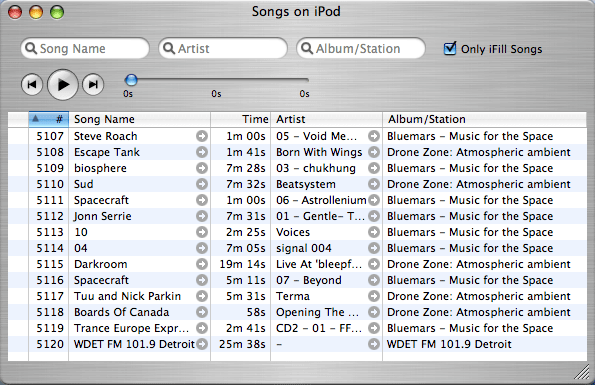Image resolution: width=595 pixels, height=385 pixels.
Task: Click magnifier icon in Song Name search
Action: (31, 48)
